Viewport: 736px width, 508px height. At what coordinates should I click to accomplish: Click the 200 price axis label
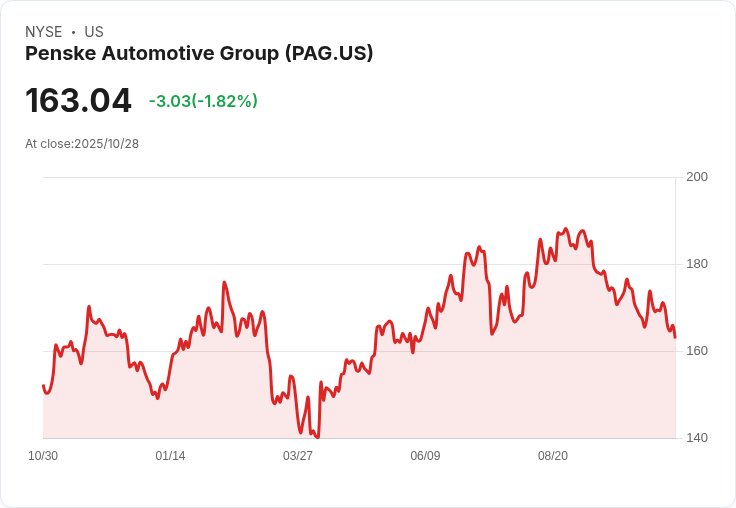coord(697,177)
